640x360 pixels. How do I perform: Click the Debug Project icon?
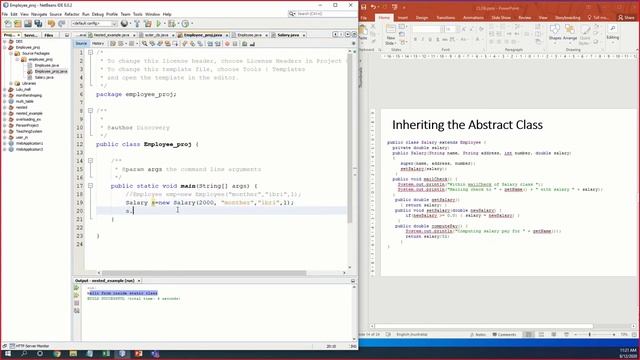tap(172, 24)
